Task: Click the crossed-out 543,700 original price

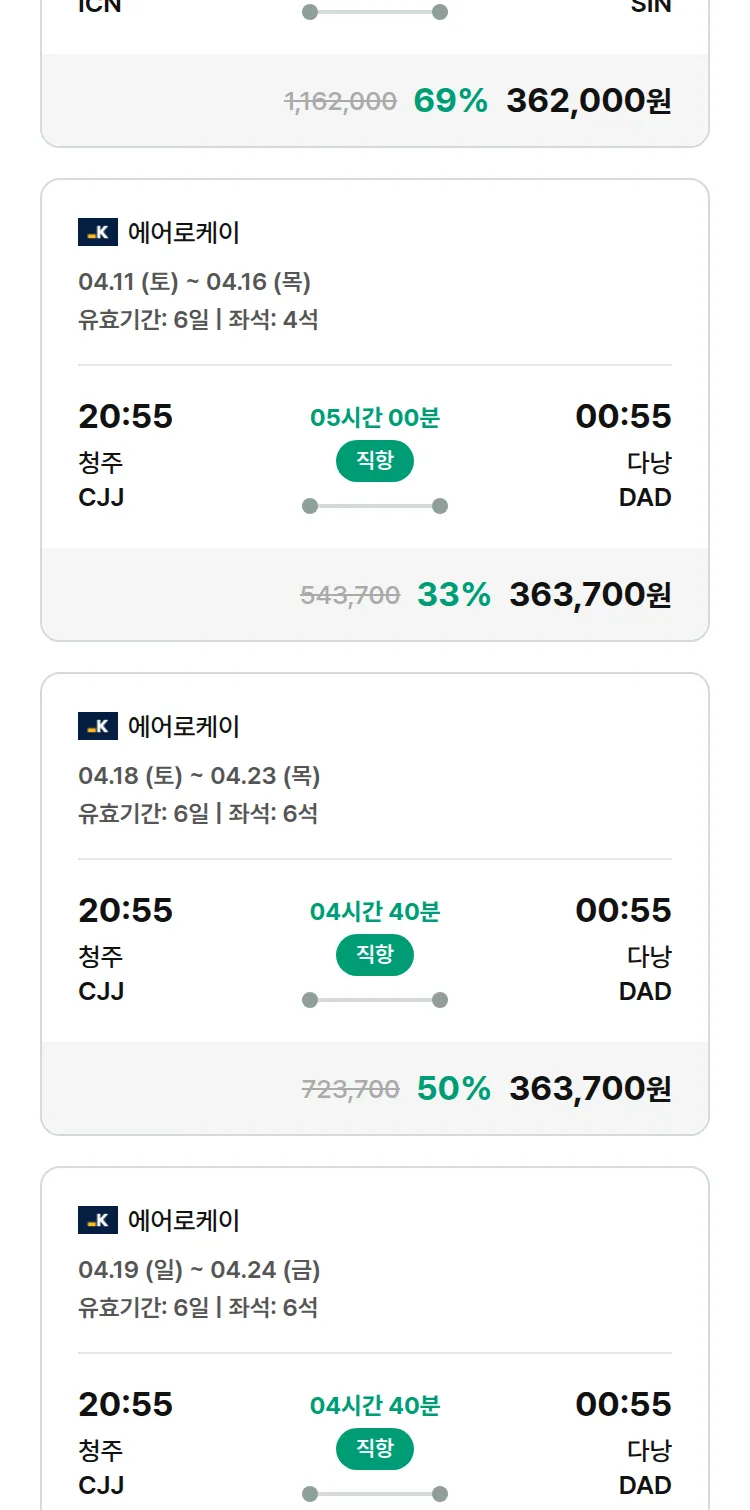Action: (x=350, y=596)
